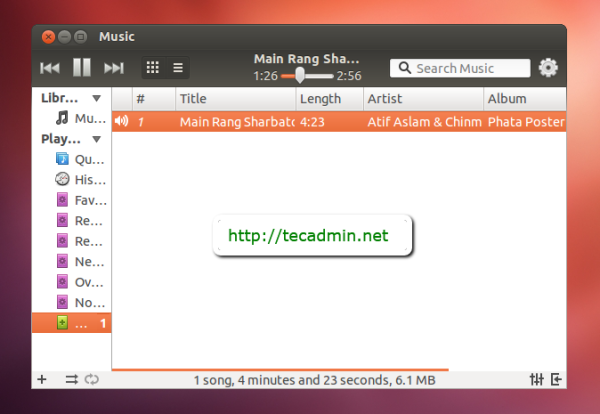Add a new playlist with plus icon

[x=42, y=380]
